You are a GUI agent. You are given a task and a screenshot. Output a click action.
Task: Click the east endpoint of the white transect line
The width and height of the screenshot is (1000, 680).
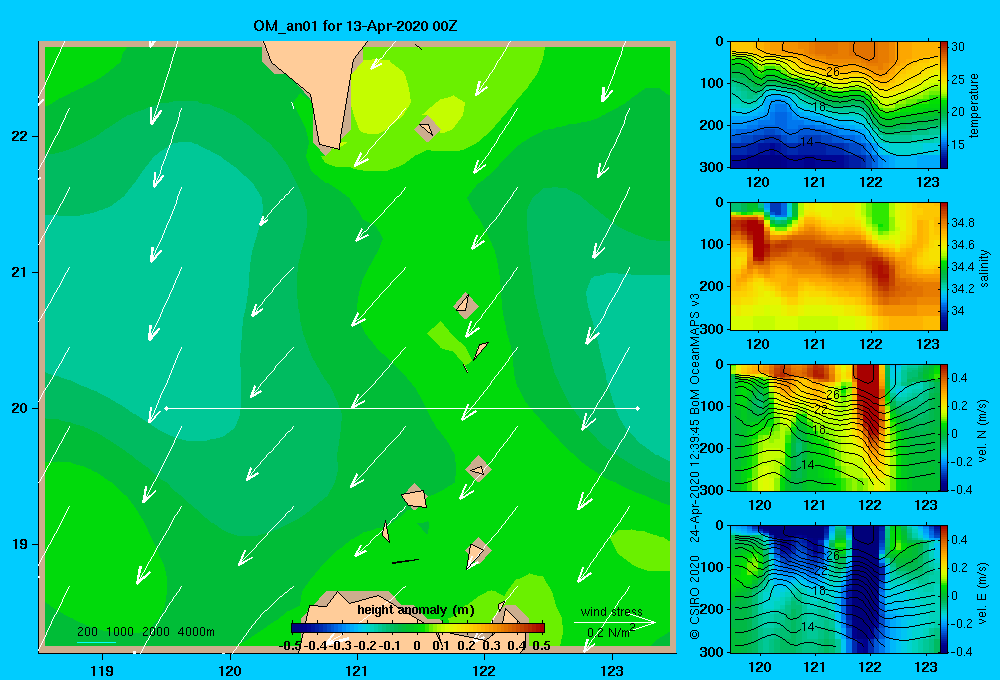[638, 408]
